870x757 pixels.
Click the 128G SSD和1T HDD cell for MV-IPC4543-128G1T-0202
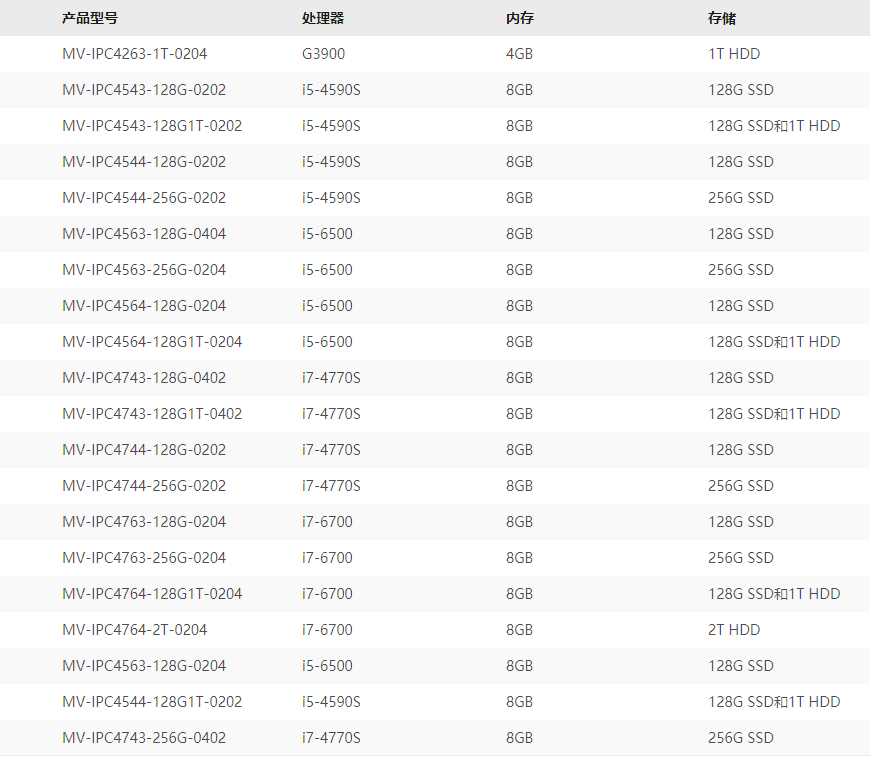[x=777, y=126]
